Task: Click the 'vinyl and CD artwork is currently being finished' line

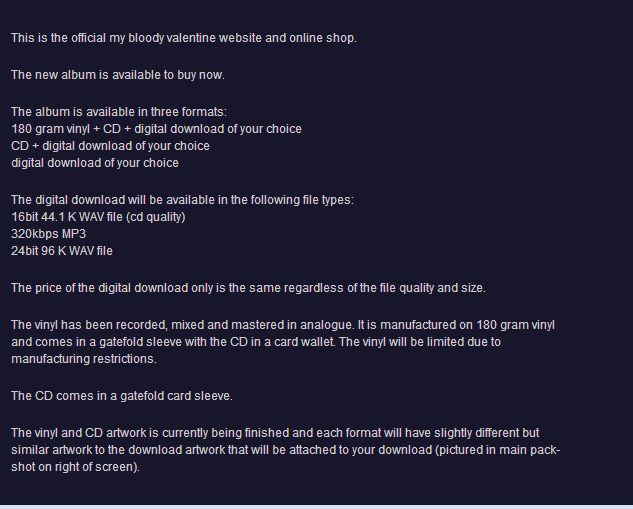Action: pos(275,433)
